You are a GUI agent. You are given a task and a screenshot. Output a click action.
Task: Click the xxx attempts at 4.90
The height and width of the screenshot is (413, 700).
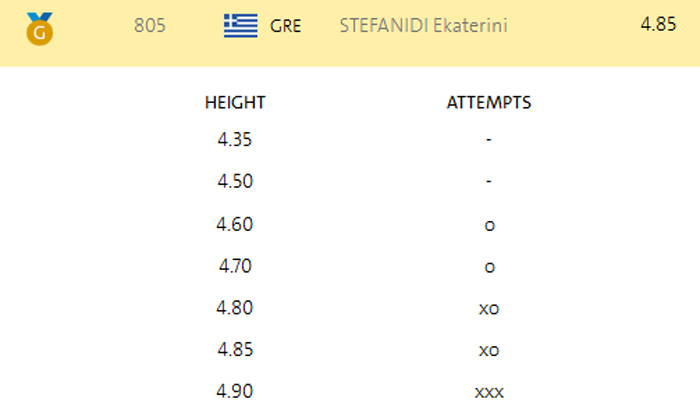click(489, 393)
